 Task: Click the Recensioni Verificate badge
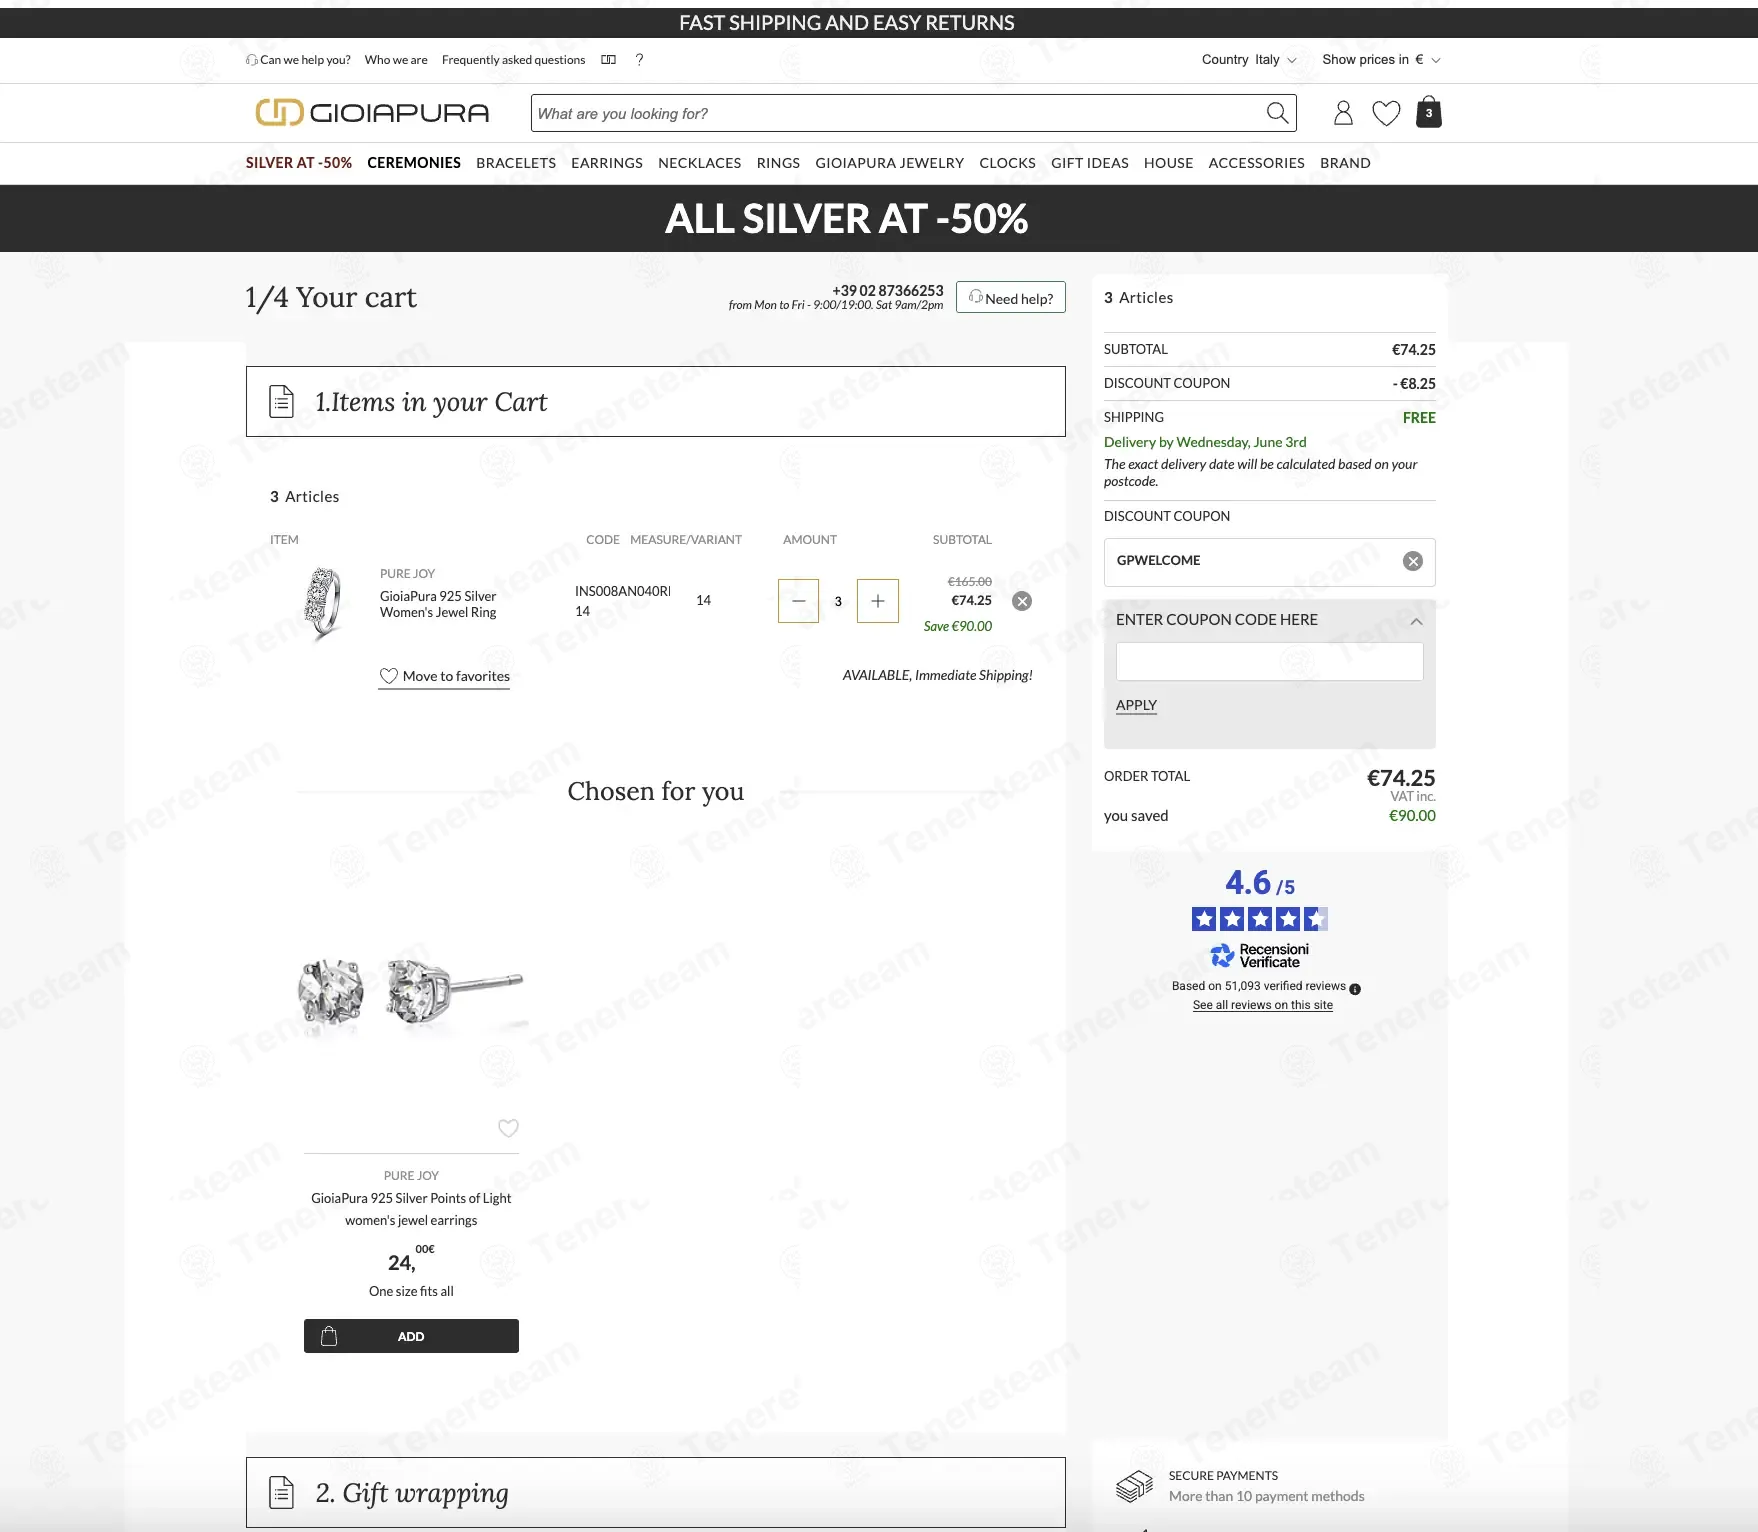(1260, 956)
